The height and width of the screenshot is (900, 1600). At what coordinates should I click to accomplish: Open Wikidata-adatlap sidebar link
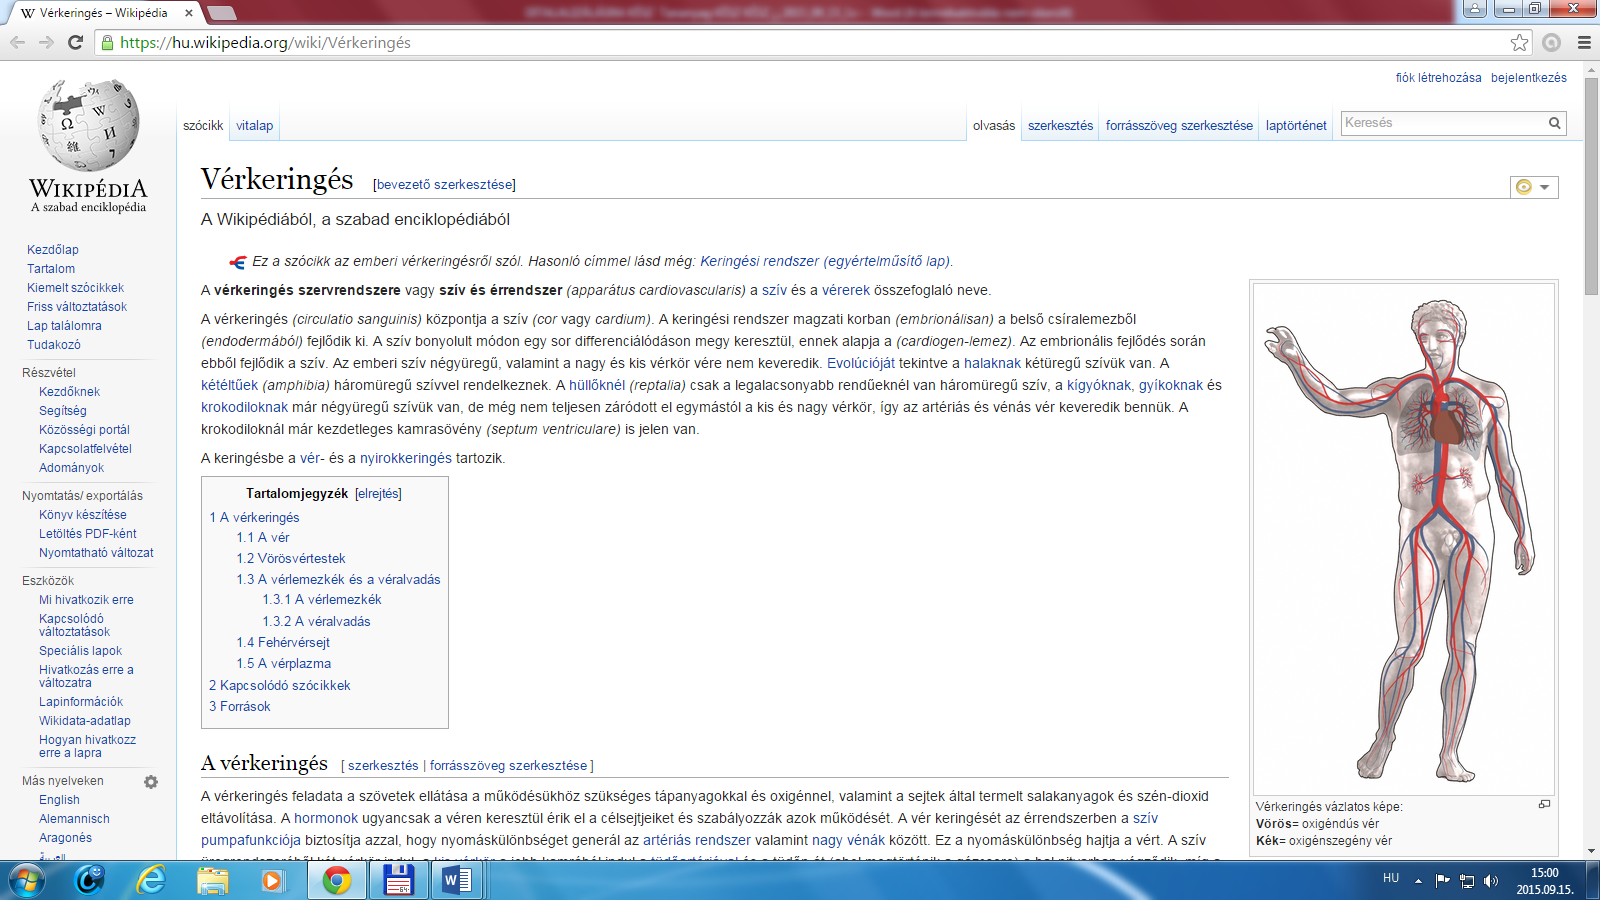(85, 721)
